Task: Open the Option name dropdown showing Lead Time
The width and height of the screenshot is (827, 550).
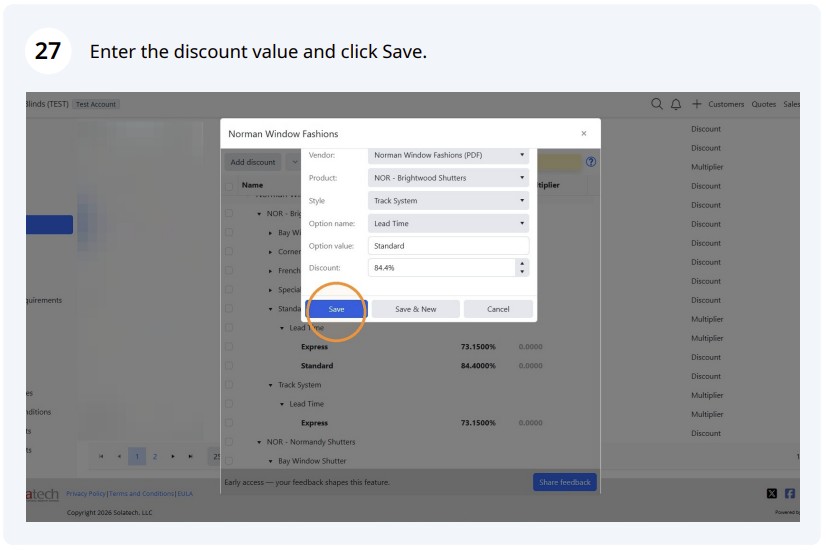Action: [x=448, y=223]
